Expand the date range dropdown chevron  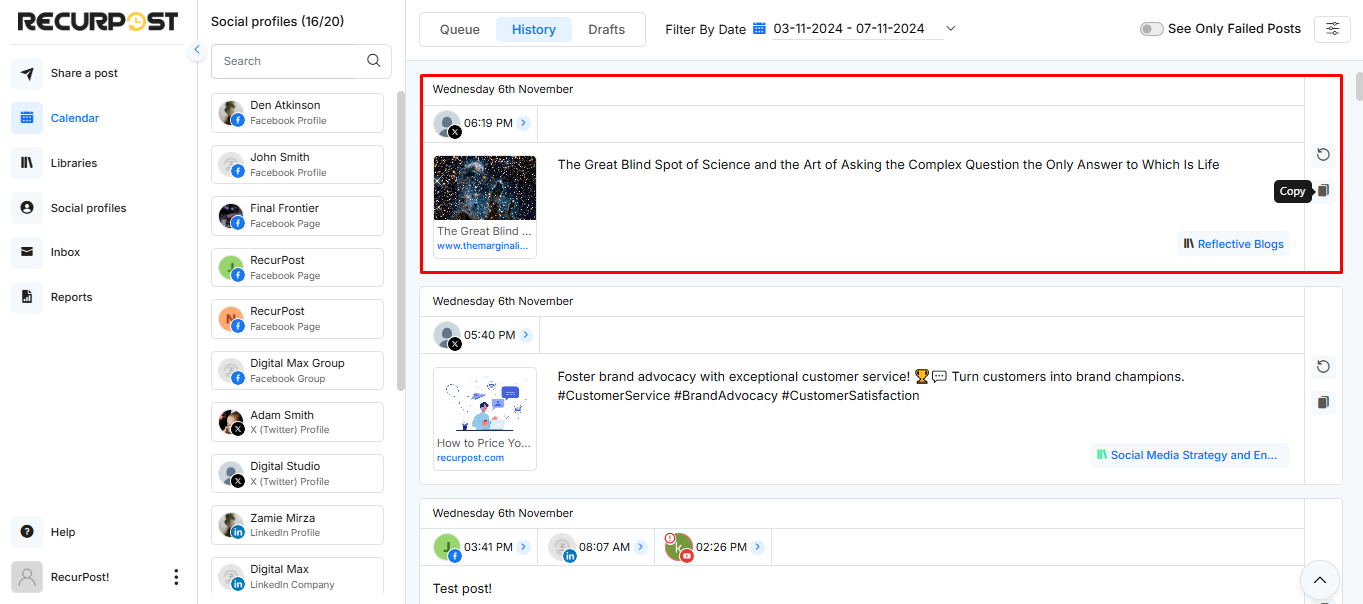(951, 29)
